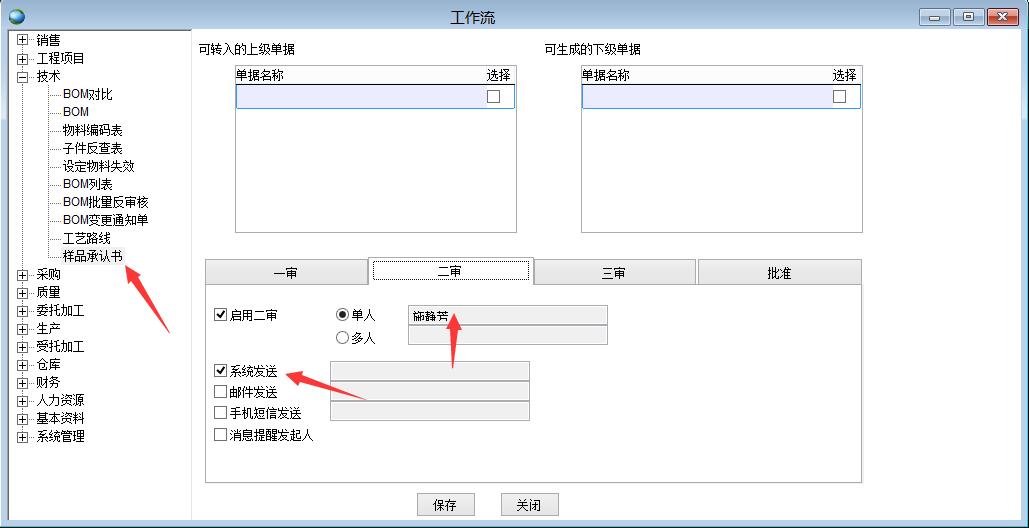Screen dimensions: 1029x528
Task: Expand the 系统管理 tree node
Action: click(23, 436)
